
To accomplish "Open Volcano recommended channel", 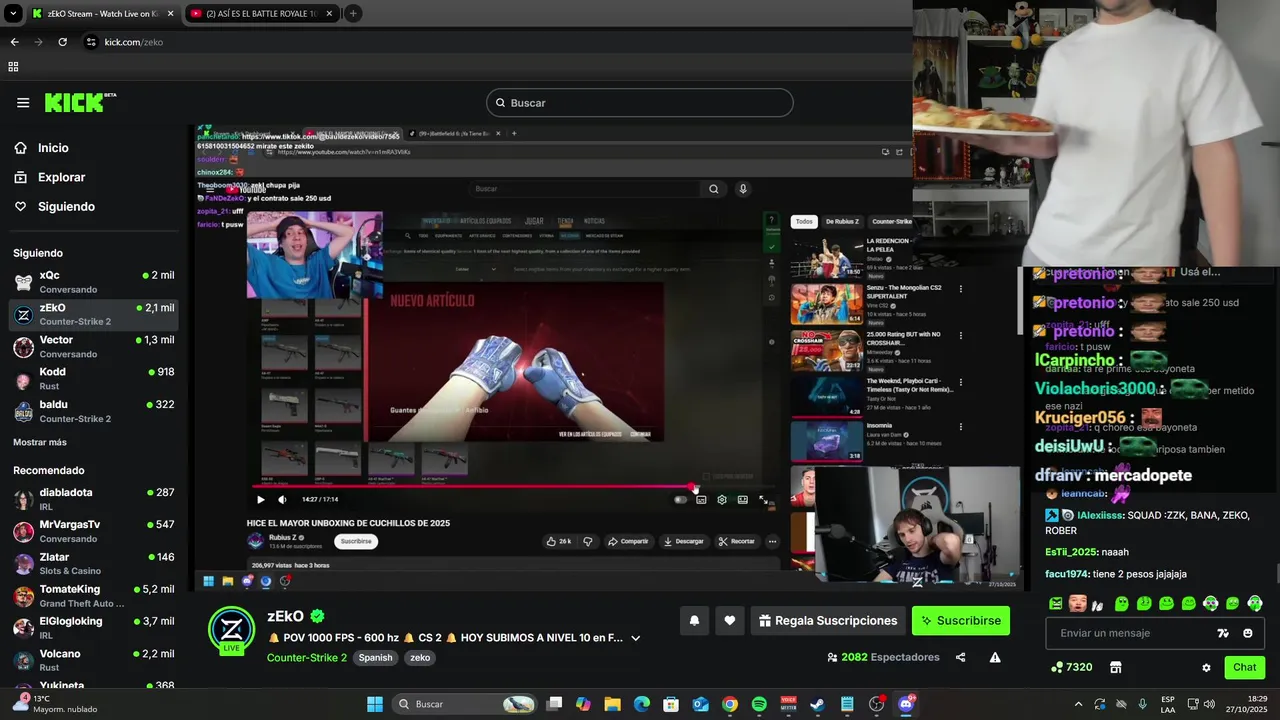I will 94,660.
